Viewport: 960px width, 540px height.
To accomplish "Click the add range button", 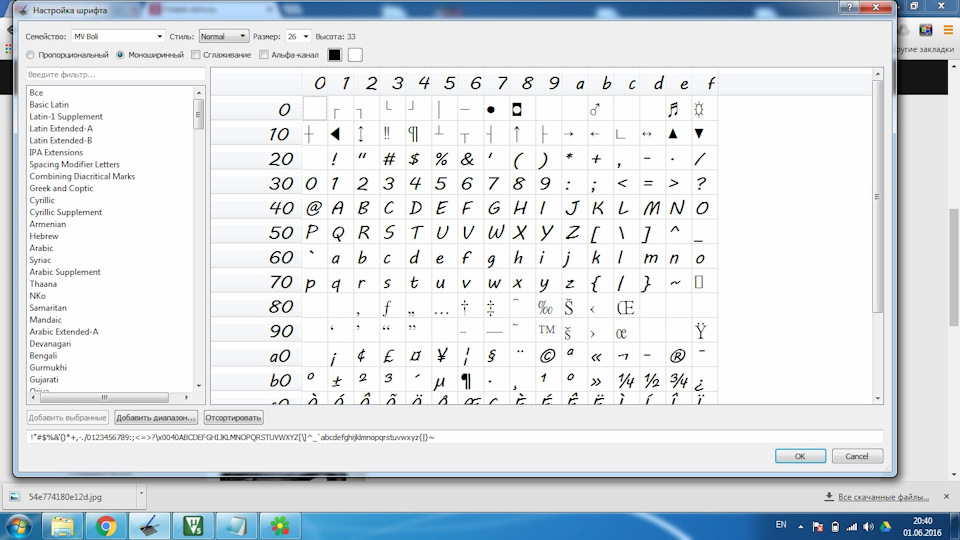I will point(156,418).
